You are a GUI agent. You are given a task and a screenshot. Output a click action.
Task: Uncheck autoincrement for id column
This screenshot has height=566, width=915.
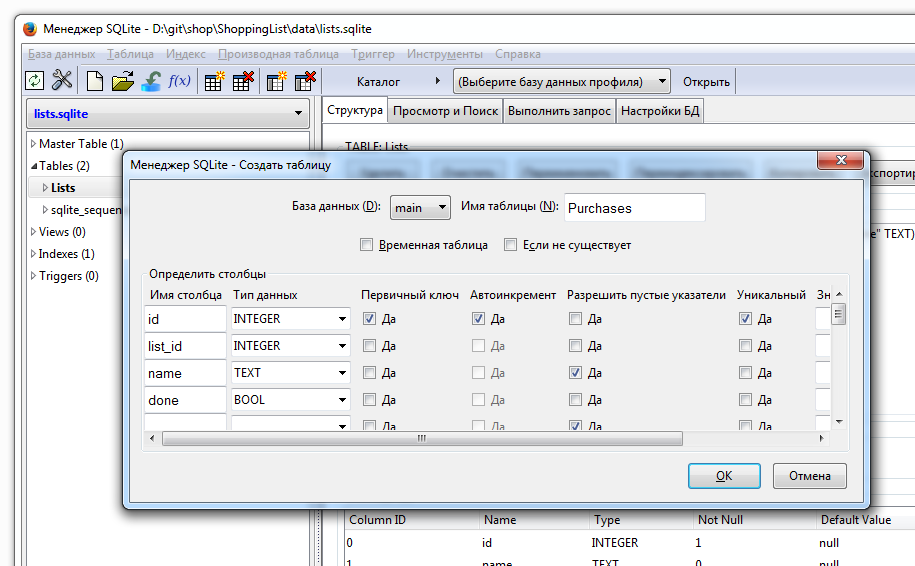pyautogui.click(x=478, y=319)
